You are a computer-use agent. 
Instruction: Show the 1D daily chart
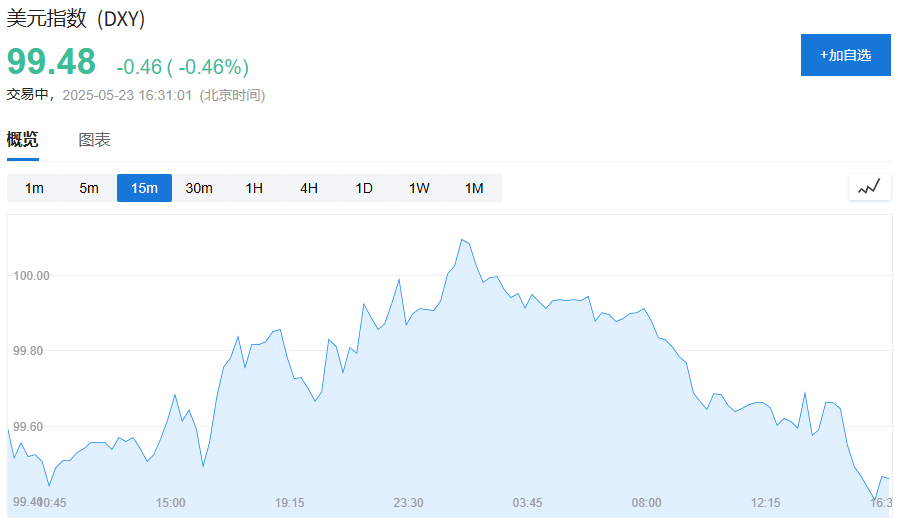364,188
